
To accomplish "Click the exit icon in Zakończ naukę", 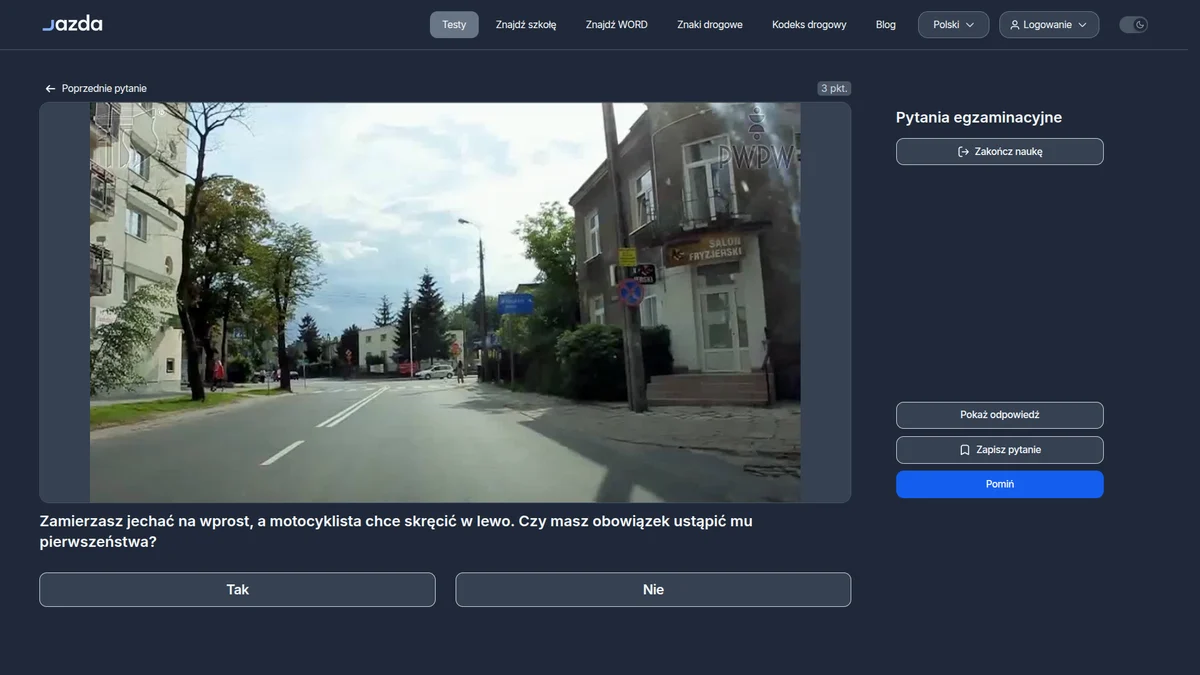I will [x=963, y=152].
